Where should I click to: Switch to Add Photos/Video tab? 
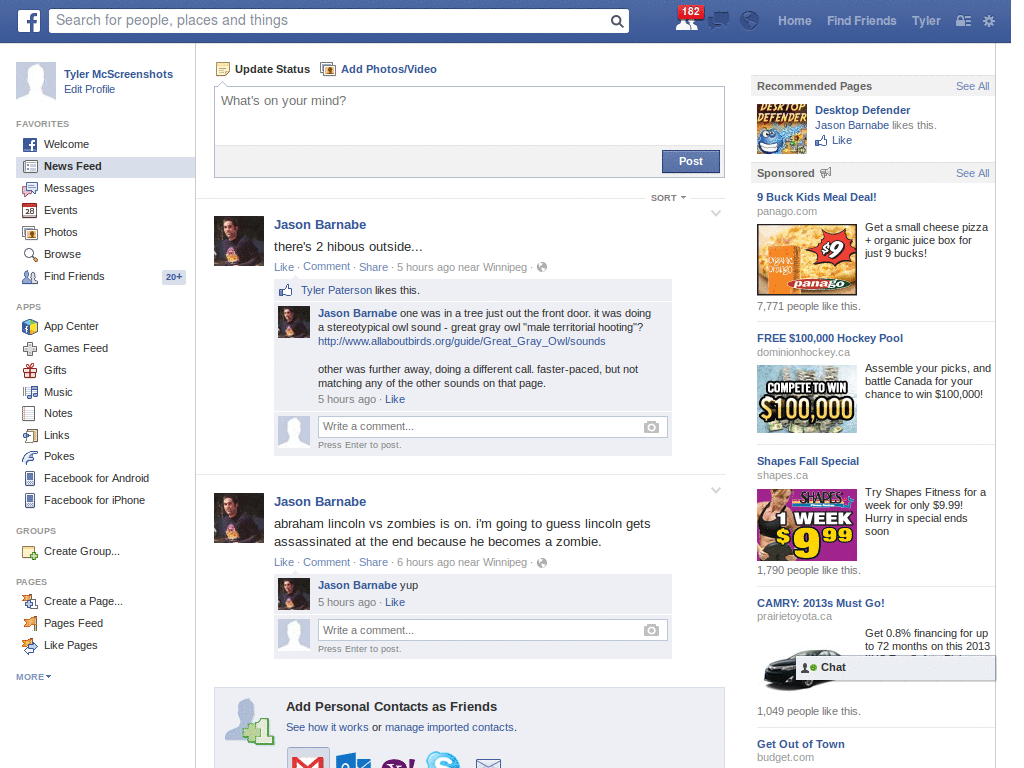pos(379,69)
